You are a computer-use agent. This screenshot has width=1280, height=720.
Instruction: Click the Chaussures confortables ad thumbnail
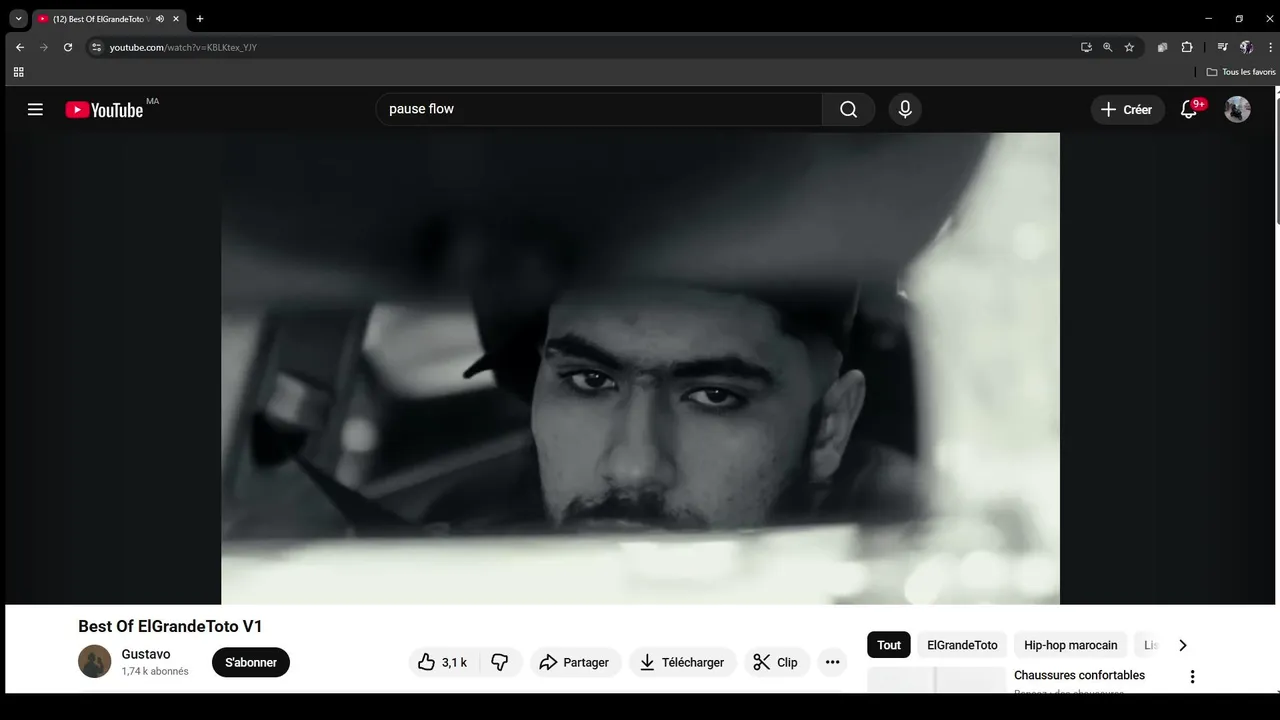coord(936,680)
